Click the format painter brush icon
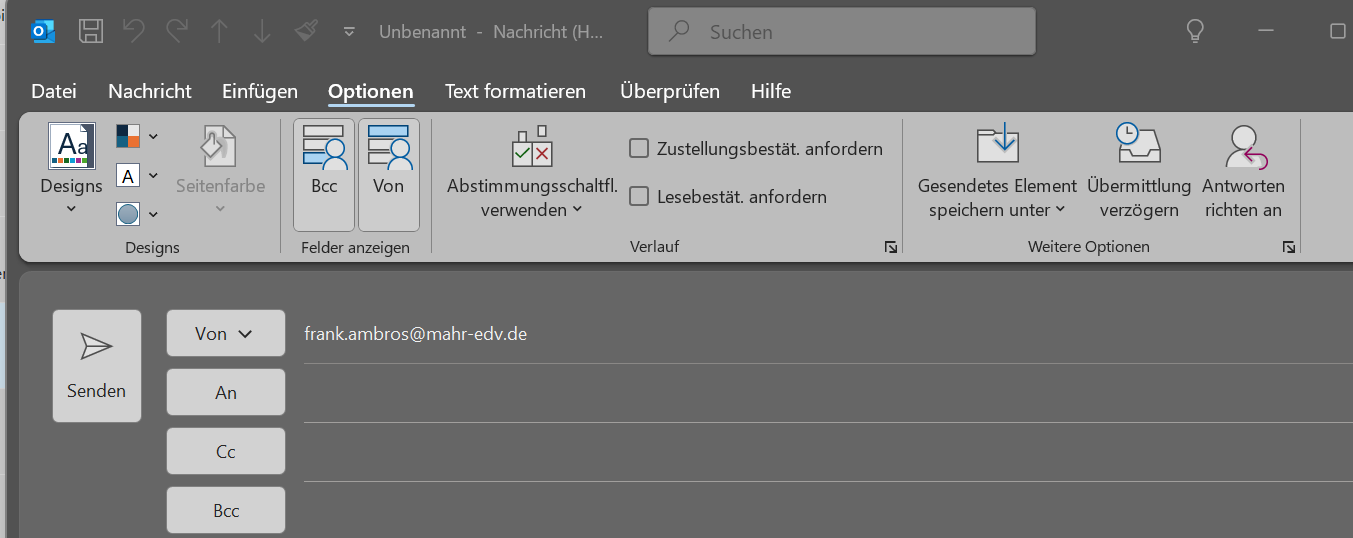 [x=306, y=31]
